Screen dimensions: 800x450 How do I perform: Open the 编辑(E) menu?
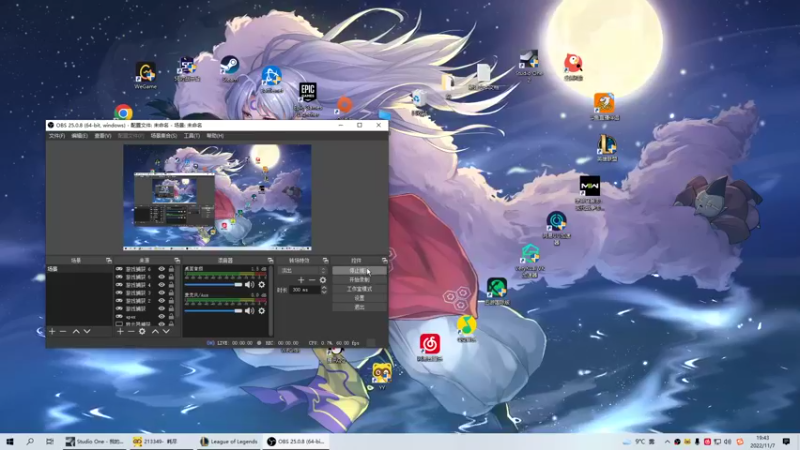tap(79, 136)
